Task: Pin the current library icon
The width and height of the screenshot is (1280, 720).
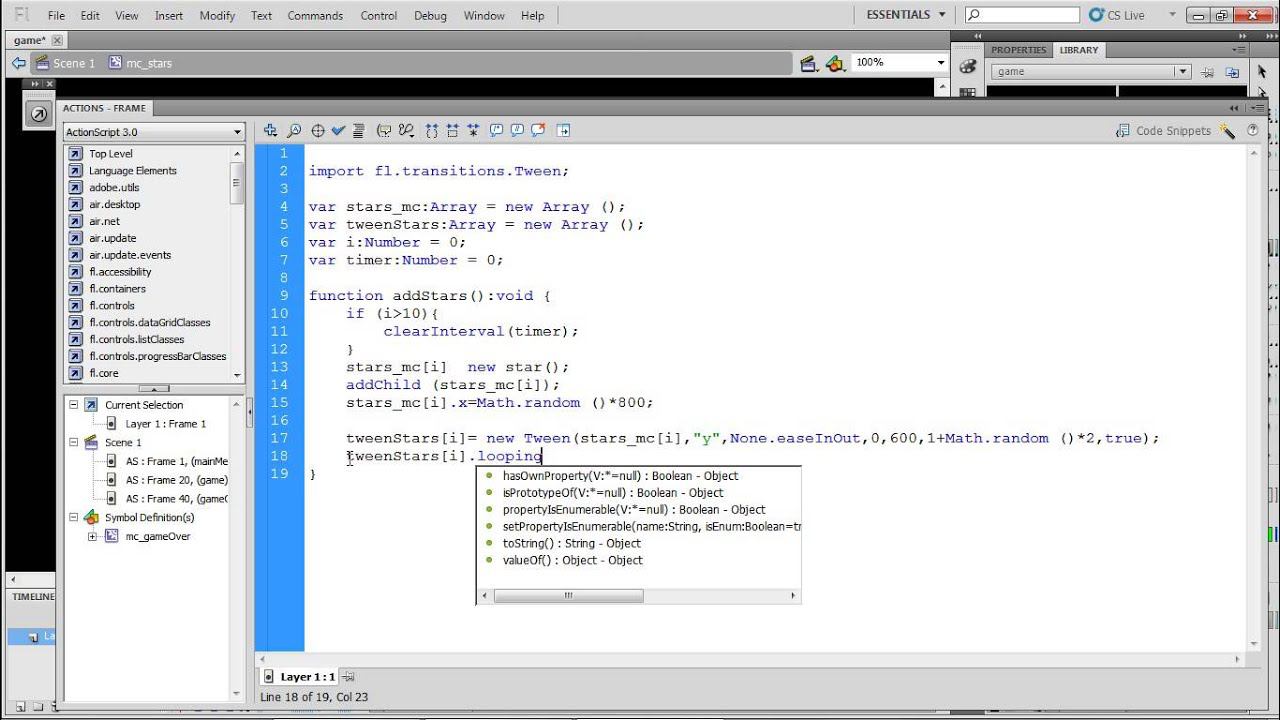Action: coord(1209,72)
